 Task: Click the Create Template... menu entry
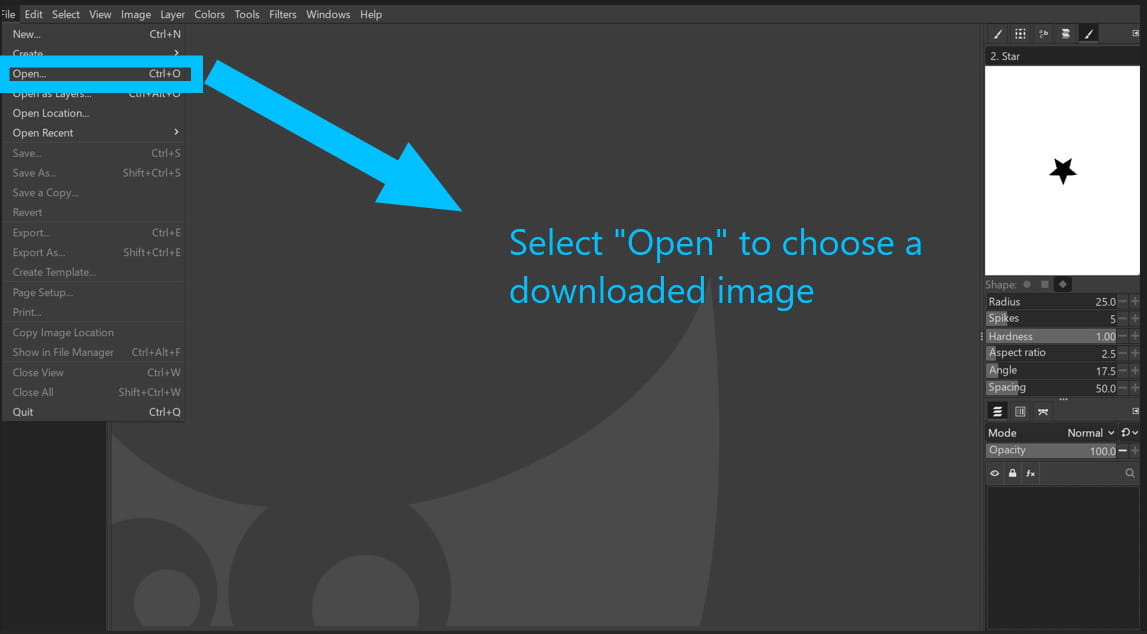(x=95, y=272)
